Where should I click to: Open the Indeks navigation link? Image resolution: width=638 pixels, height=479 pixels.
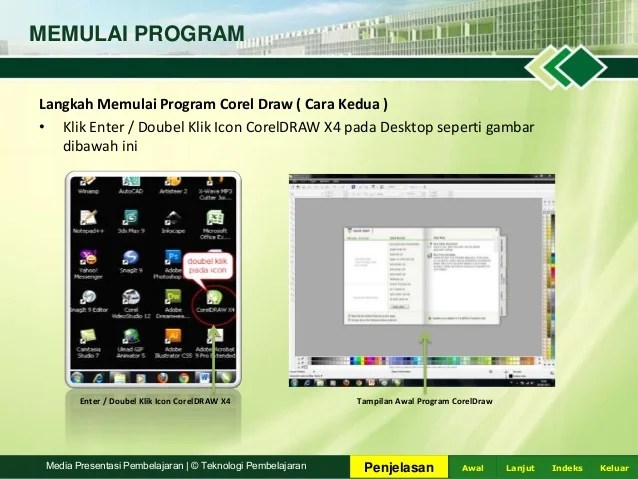tap(567, 468)
